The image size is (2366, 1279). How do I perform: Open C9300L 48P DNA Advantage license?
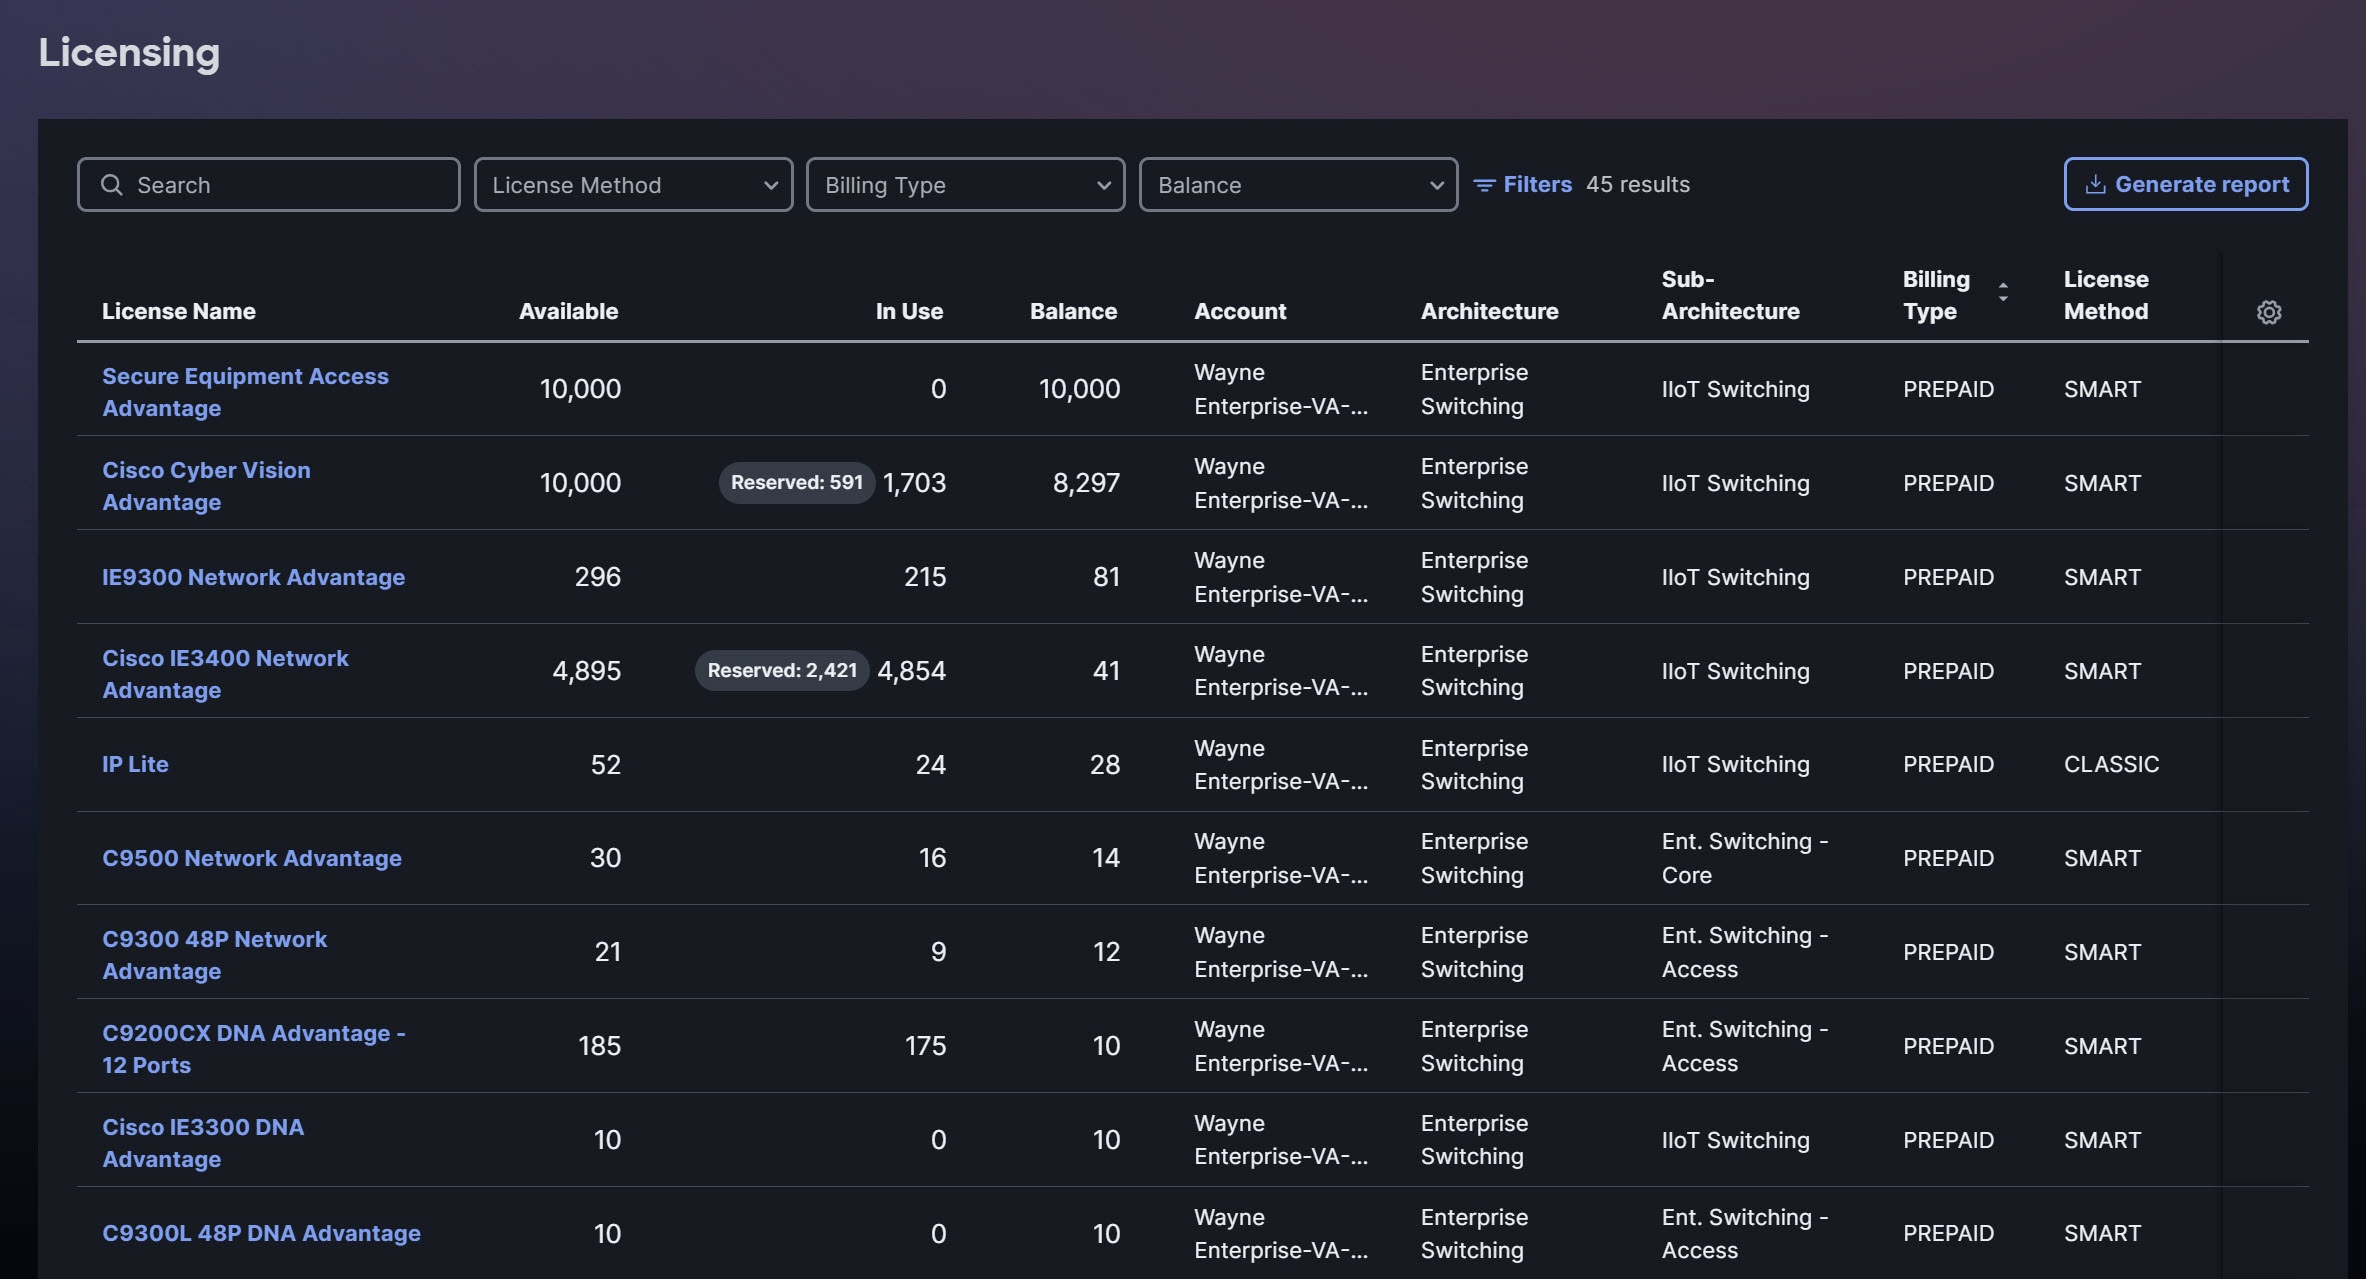coord(261,1233)
